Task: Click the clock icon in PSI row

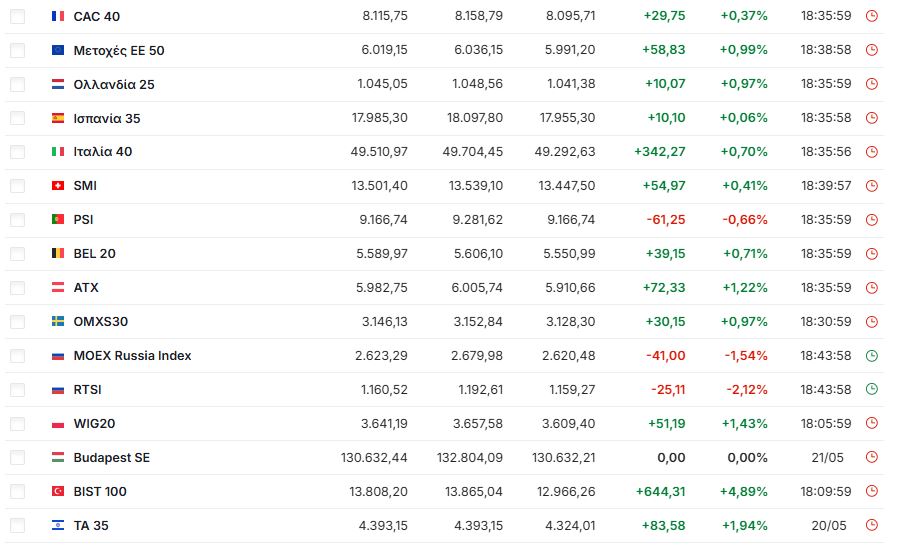Action: [x=871, y=220]
